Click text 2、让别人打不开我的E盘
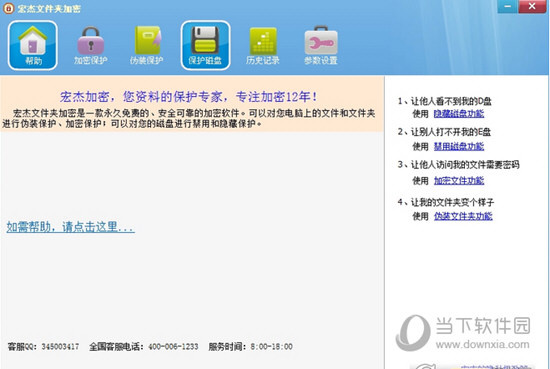This screenshot has height=369, width=550. (444, 132)
